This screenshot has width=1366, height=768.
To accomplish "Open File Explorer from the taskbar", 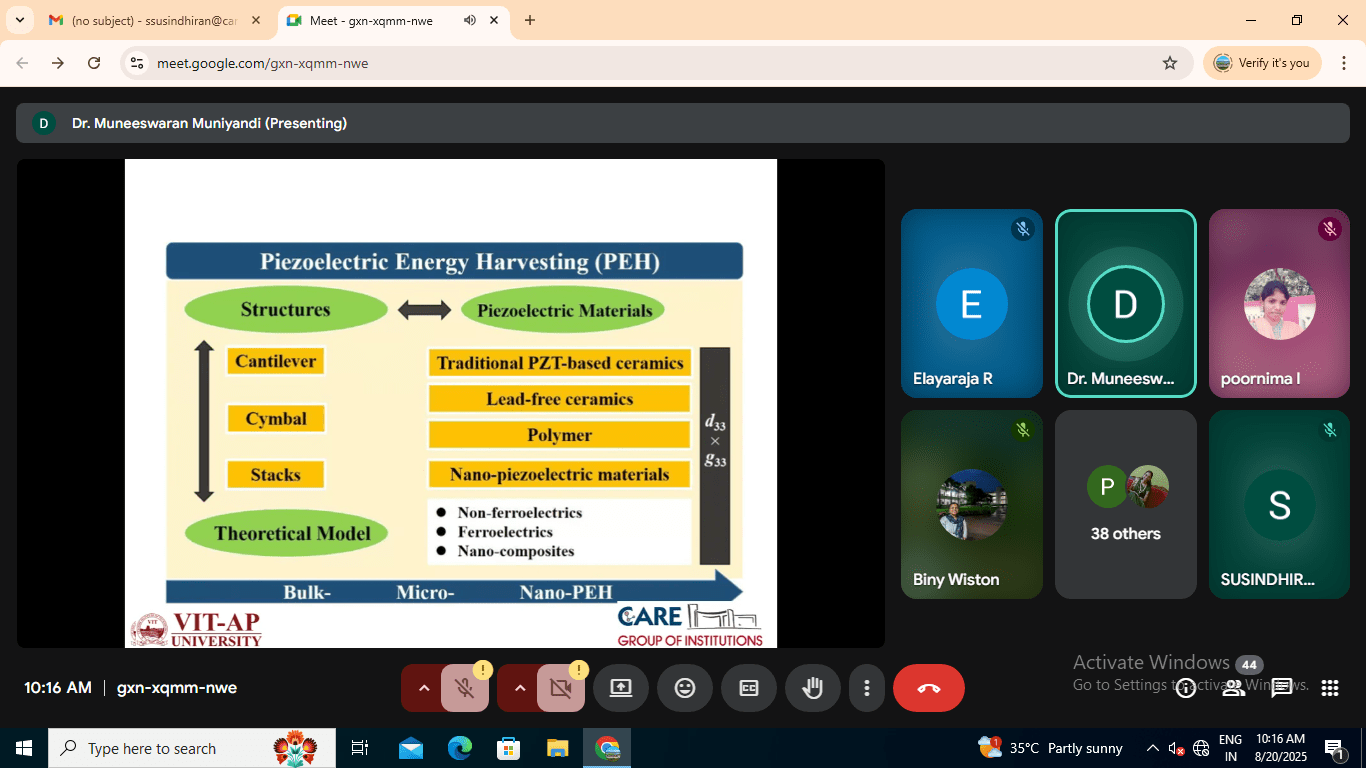I will [x=558, y=748].
